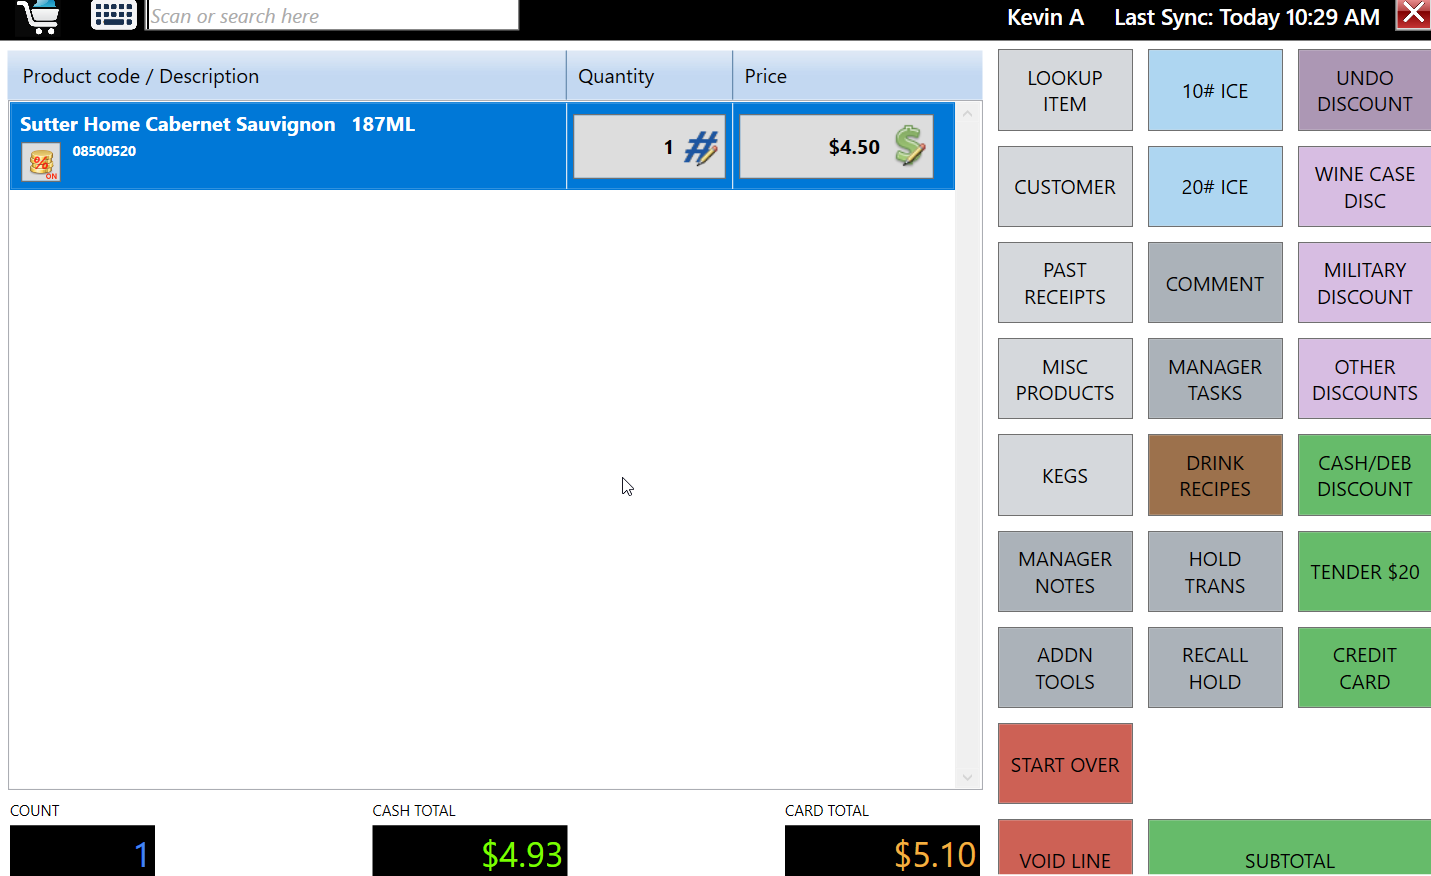Screen dimensions: 1431x876
Task: Open MANAGER TASKS
Action: click(x=1215, y=379)
